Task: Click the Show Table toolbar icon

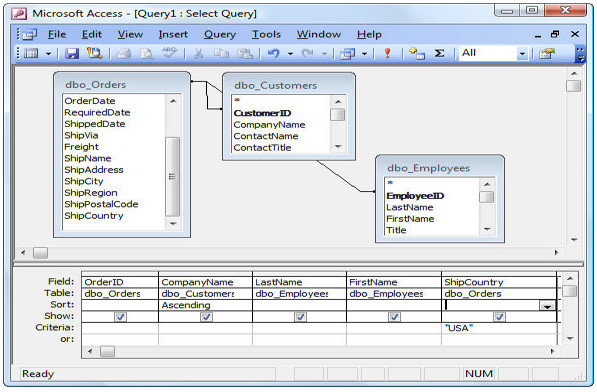Action: click(x=417, y=53)
